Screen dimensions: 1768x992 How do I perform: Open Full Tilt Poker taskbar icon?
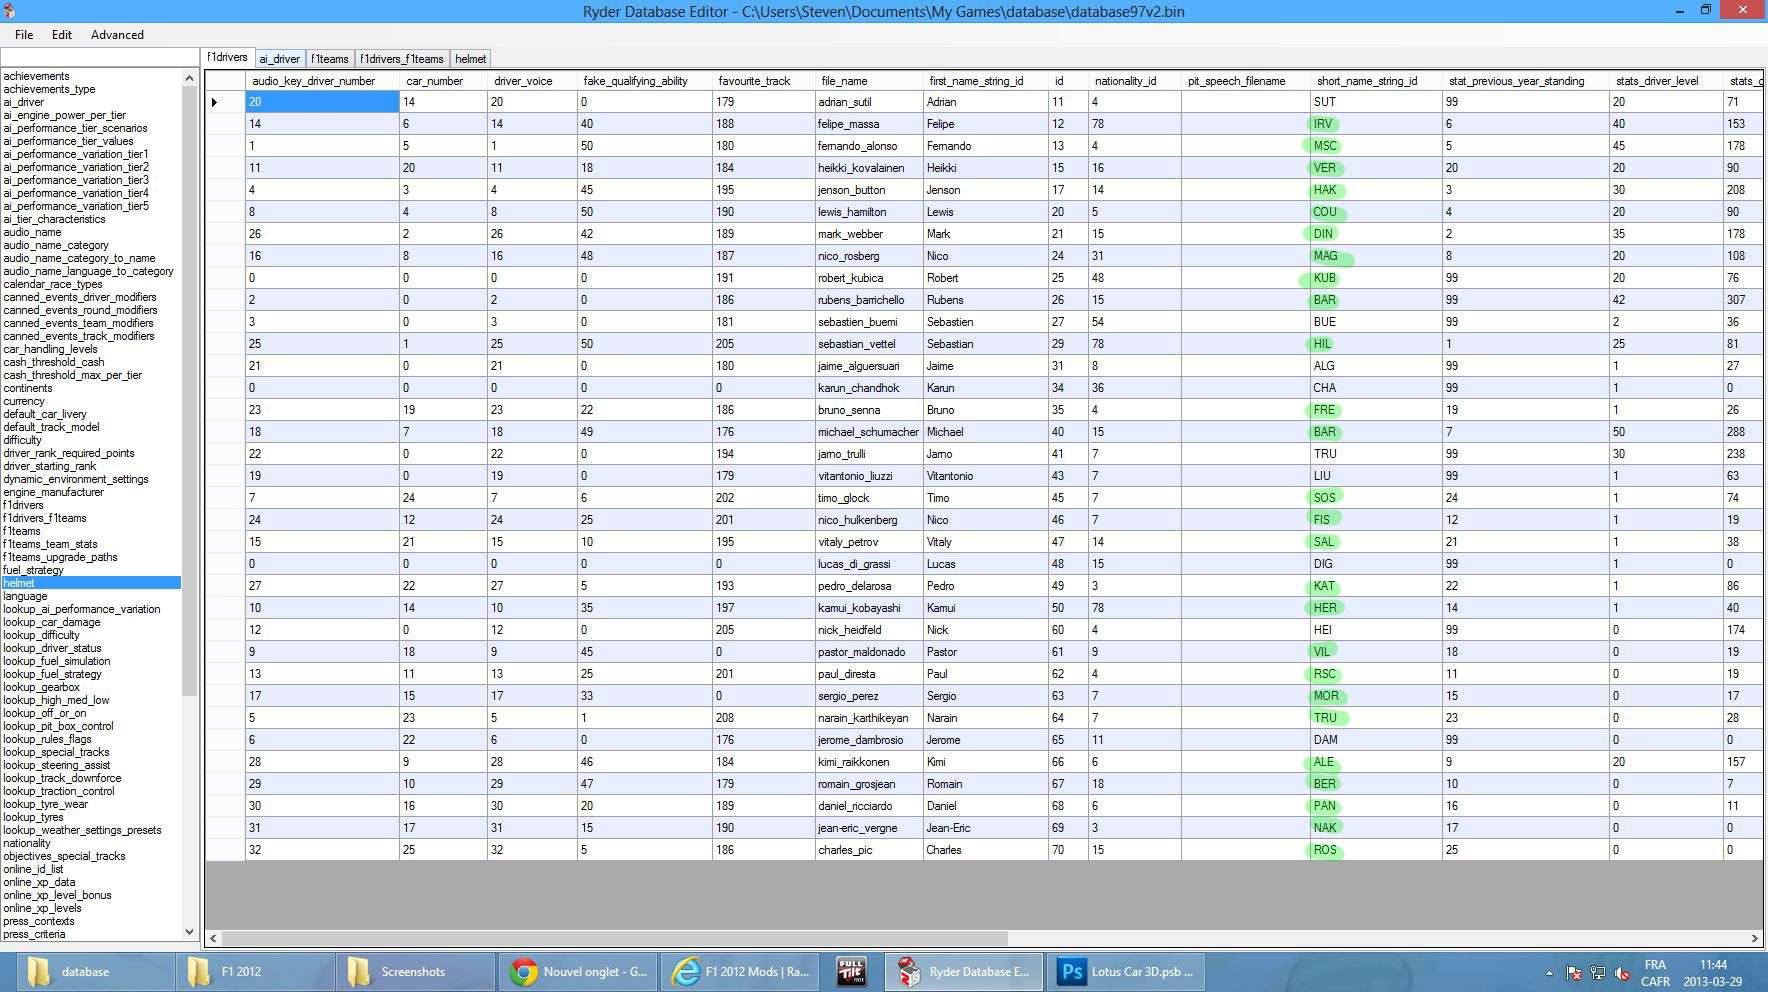coord(851,971)
